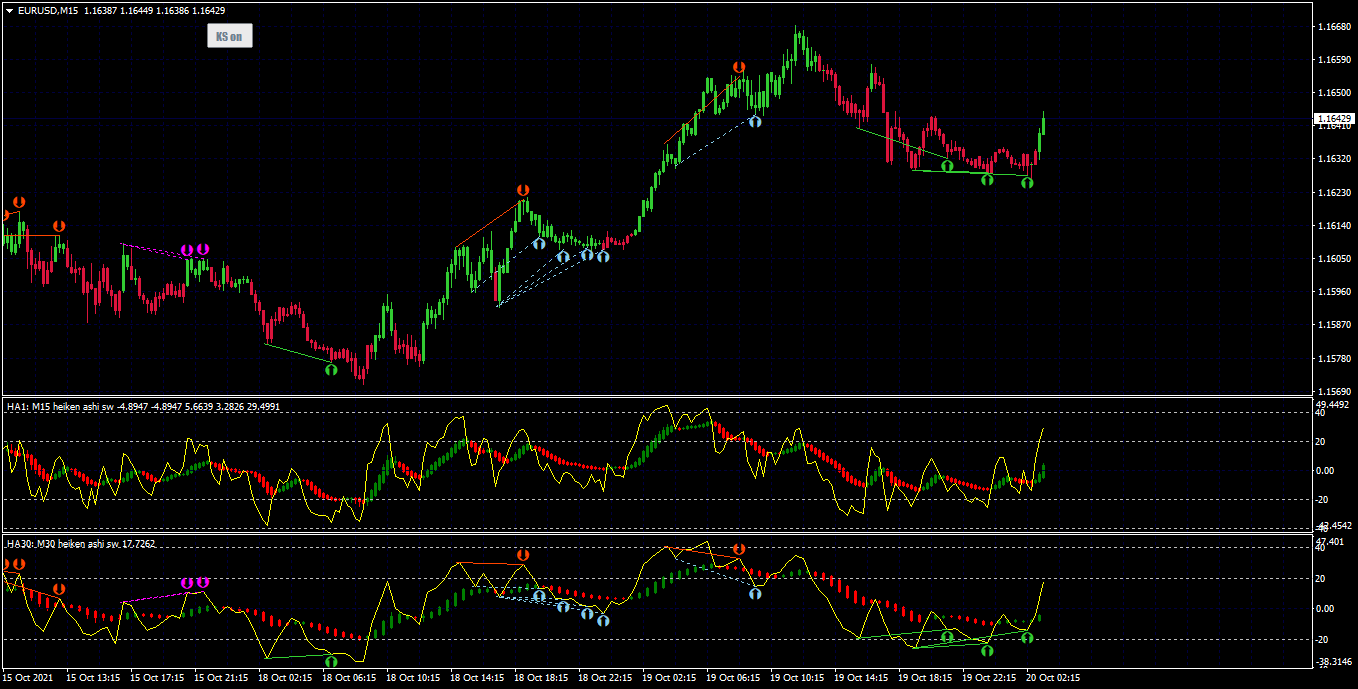Click the 18 Oct 18:15 time label

[542, 677]
